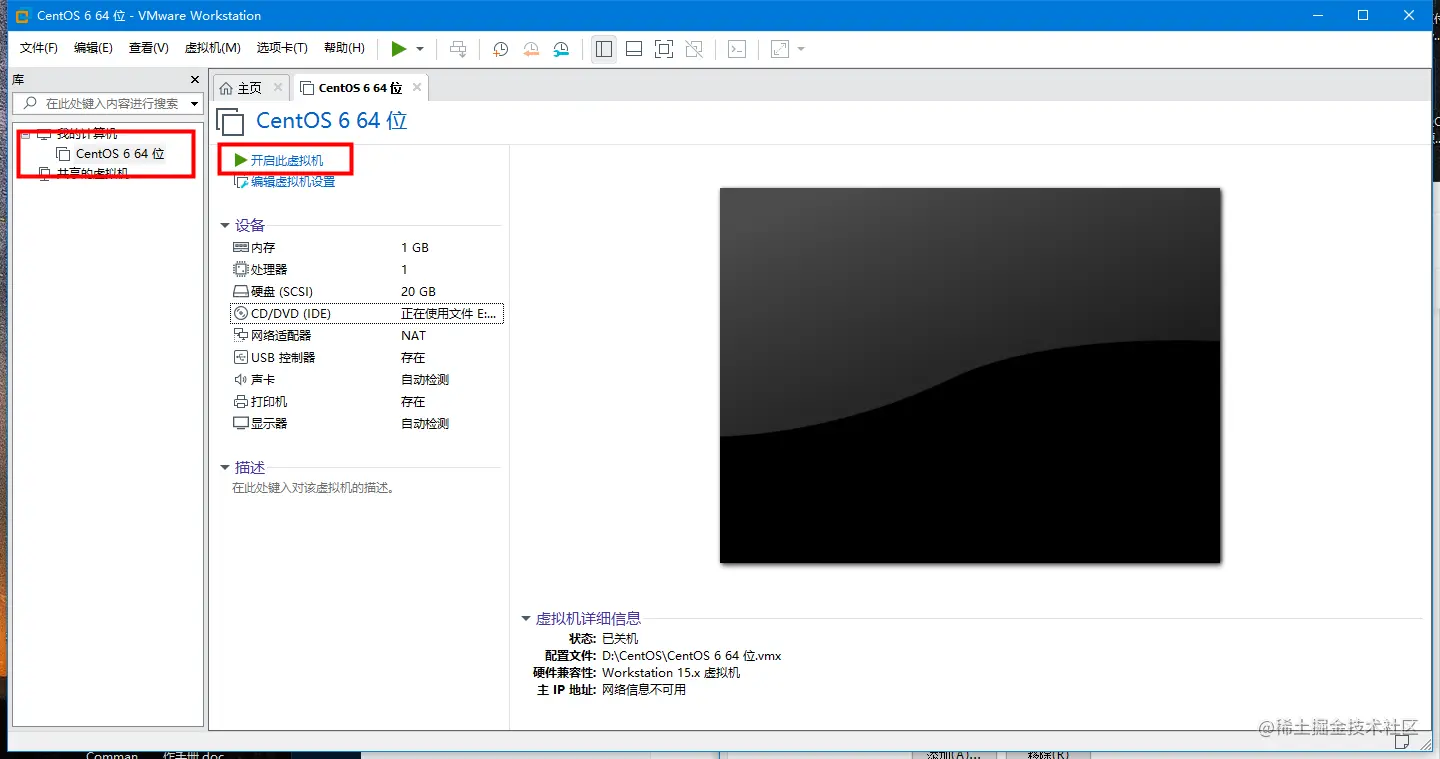Open the 选项卡(T) menu

283,48
